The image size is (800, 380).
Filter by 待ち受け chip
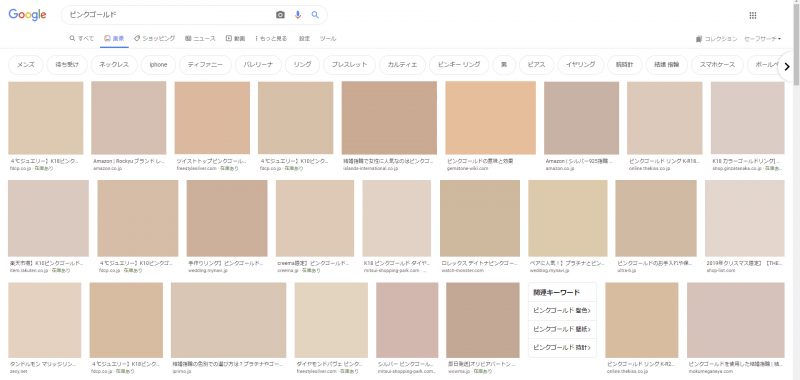[67, 65]
